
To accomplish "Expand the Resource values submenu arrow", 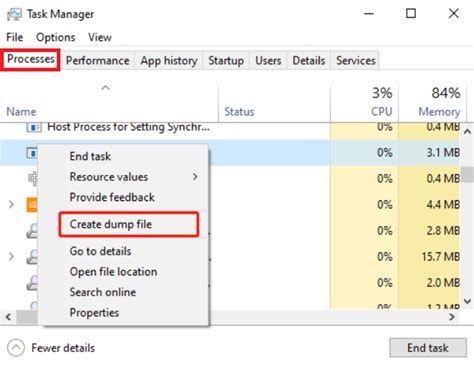I will click(195, 177).
